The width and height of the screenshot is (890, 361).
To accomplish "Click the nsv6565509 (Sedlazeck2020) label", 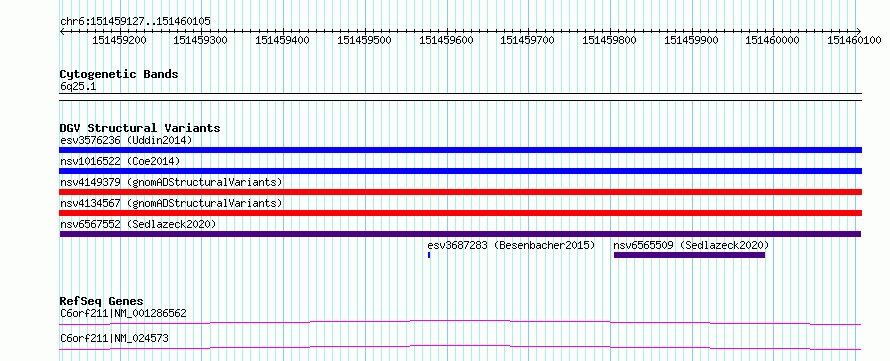I will (691, 245).
